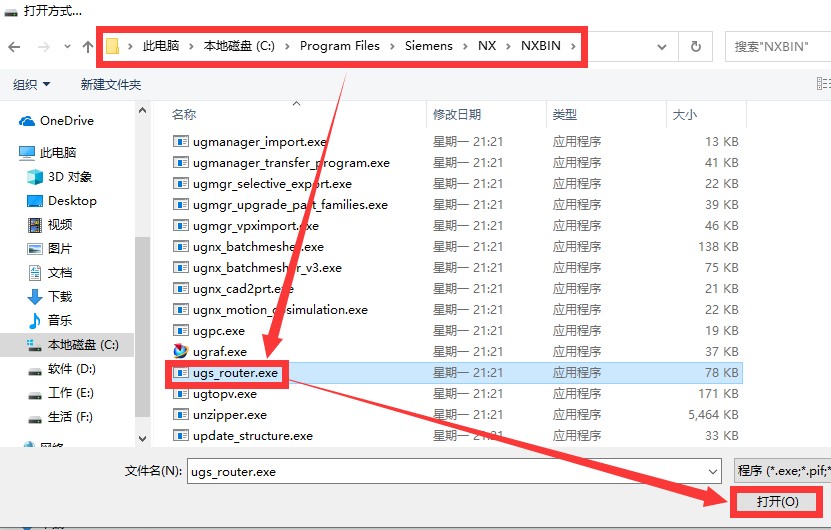Open 3D 对象 in the sidebar

click(x=59, y=176)
